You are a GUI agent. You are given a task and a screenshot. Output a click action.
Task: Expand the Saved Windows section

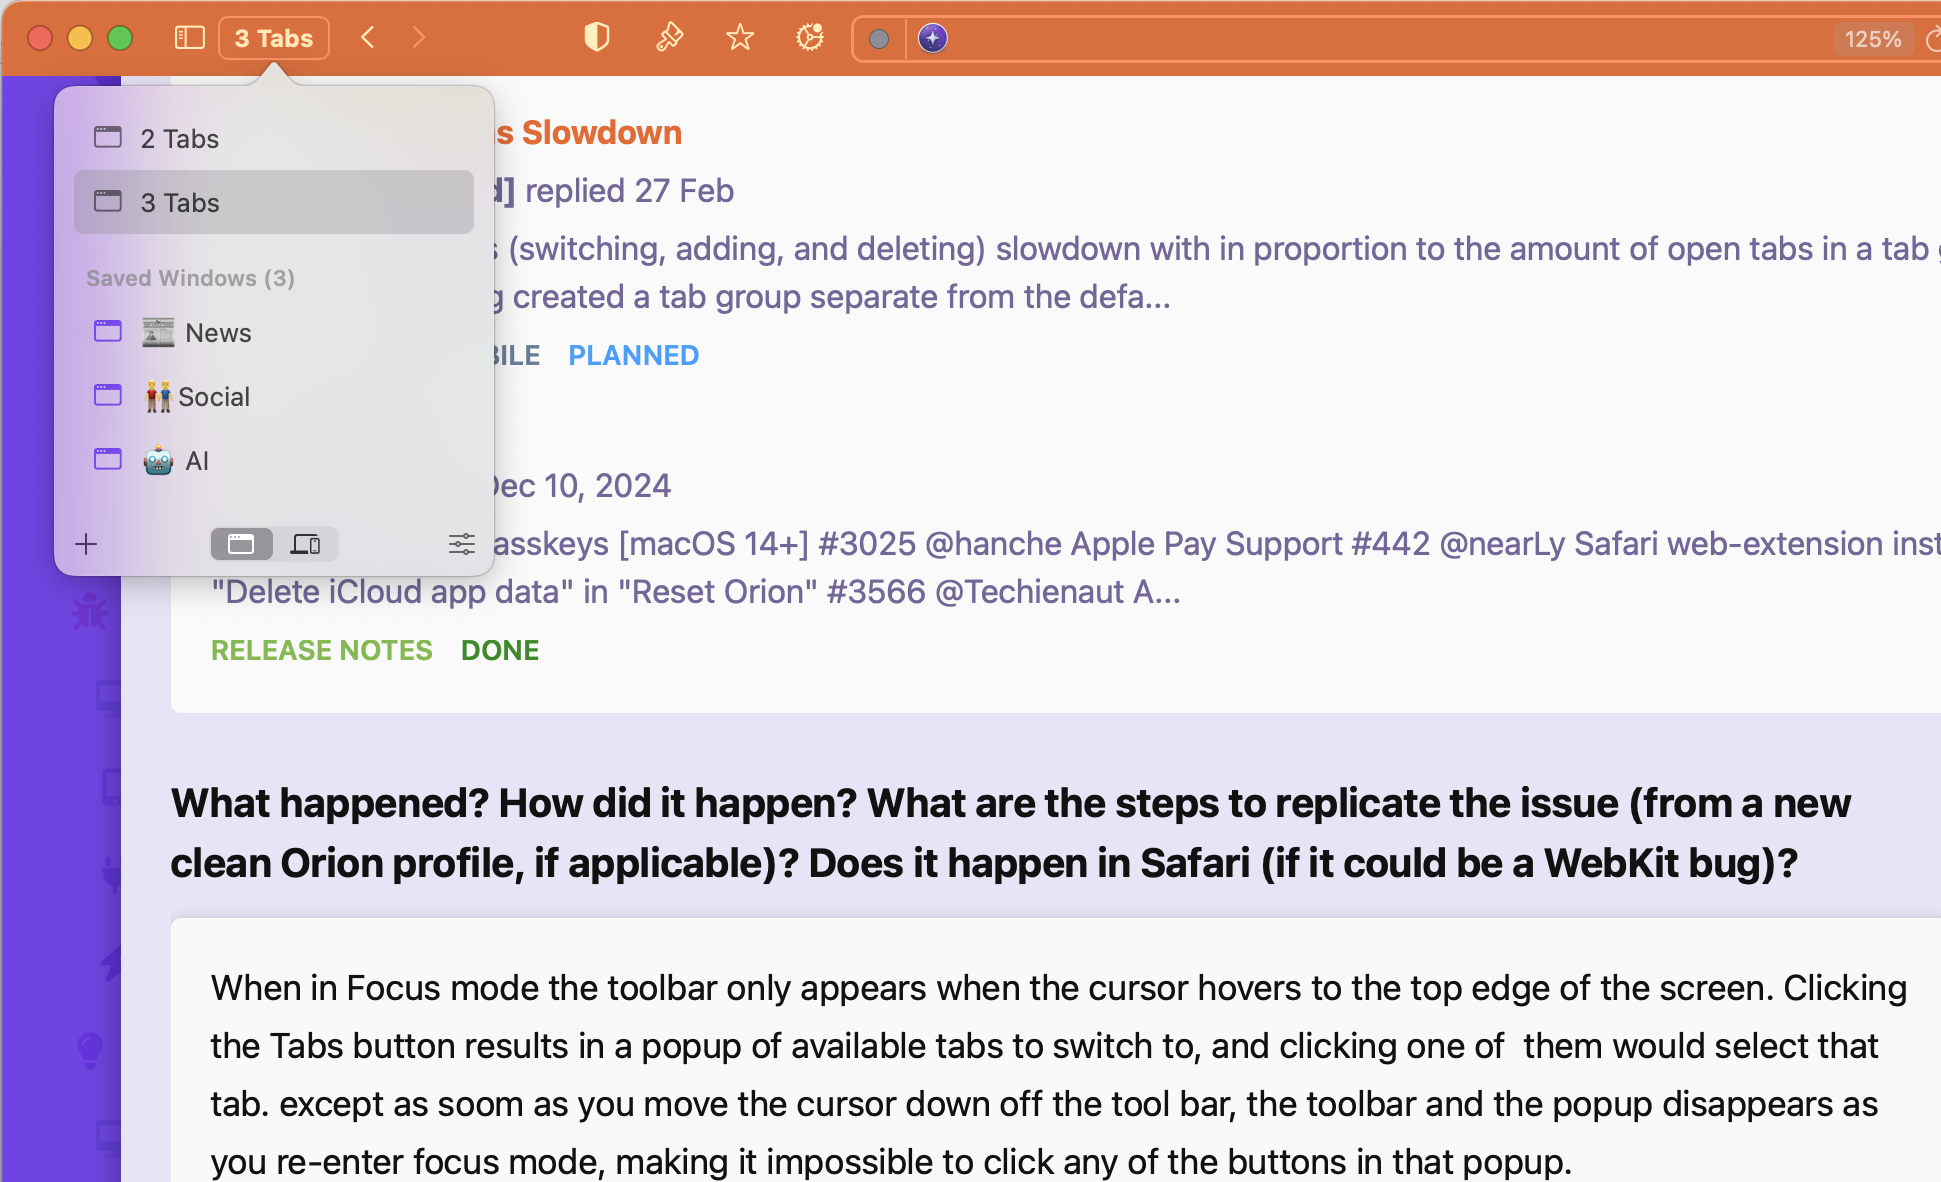pos(190,278)
